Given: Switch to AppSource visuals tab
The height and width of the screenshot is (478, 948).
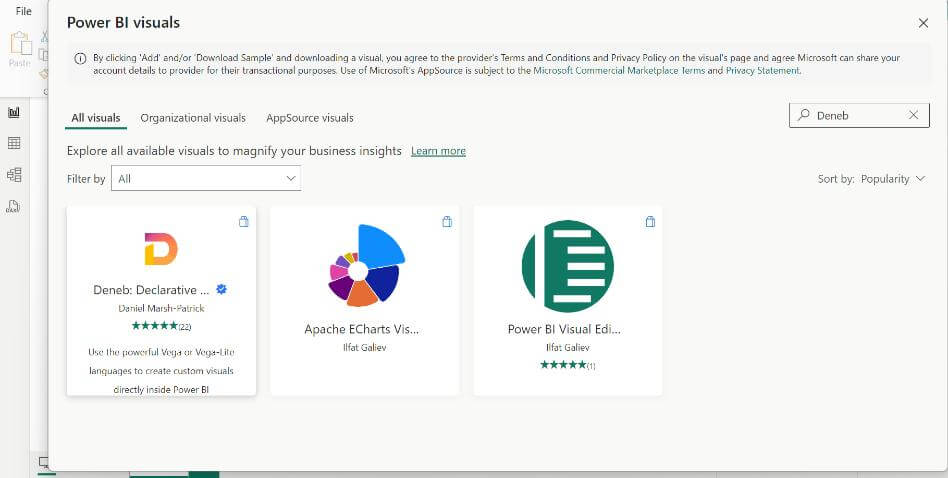Looking at the screenshot, I should (x=310, y=118).
